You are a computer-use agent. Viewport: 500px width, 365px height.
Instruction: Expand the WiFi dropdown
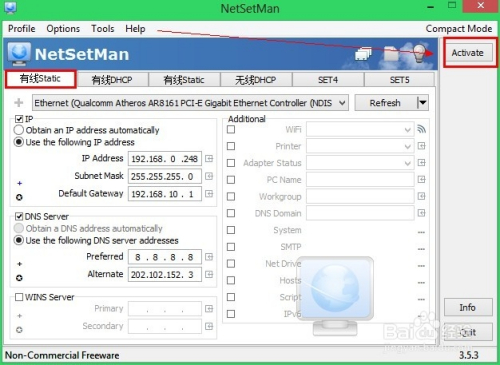pyautogui.click(x=407, y=129)
